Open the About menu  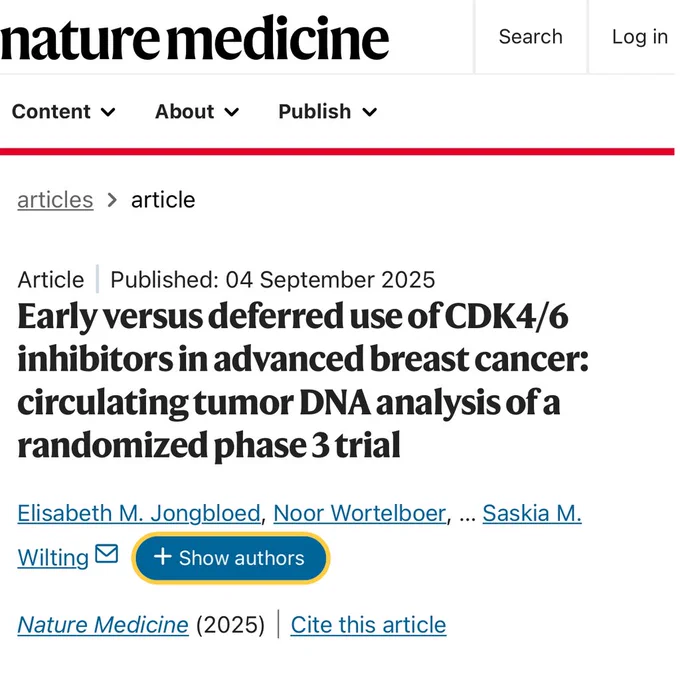197,112
